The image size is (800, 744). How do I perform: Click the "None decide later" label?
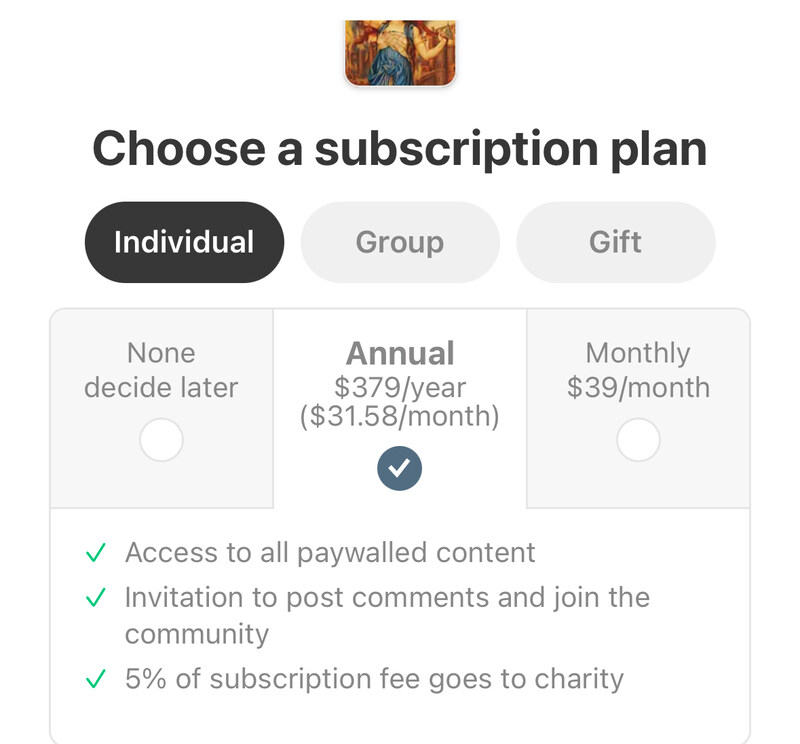(161, 370)
